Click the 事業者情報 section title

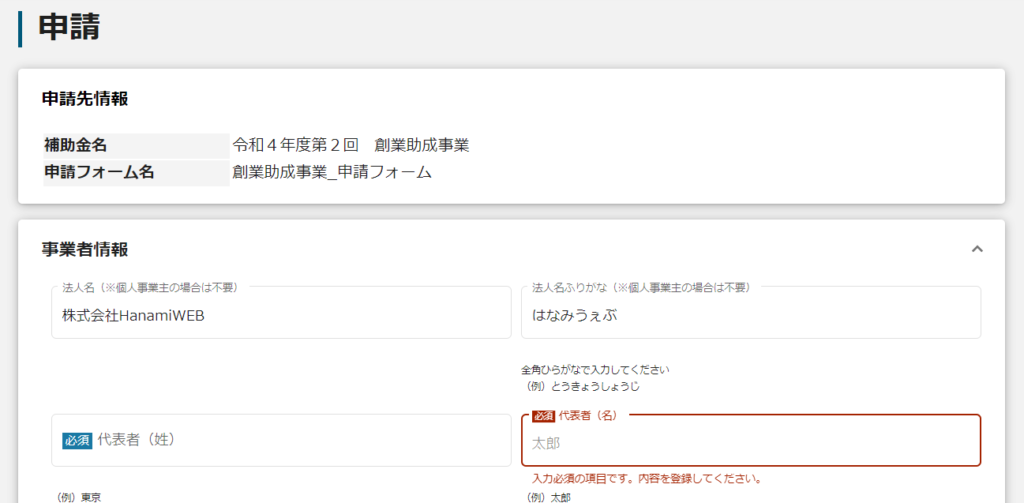tap(85, 249)
